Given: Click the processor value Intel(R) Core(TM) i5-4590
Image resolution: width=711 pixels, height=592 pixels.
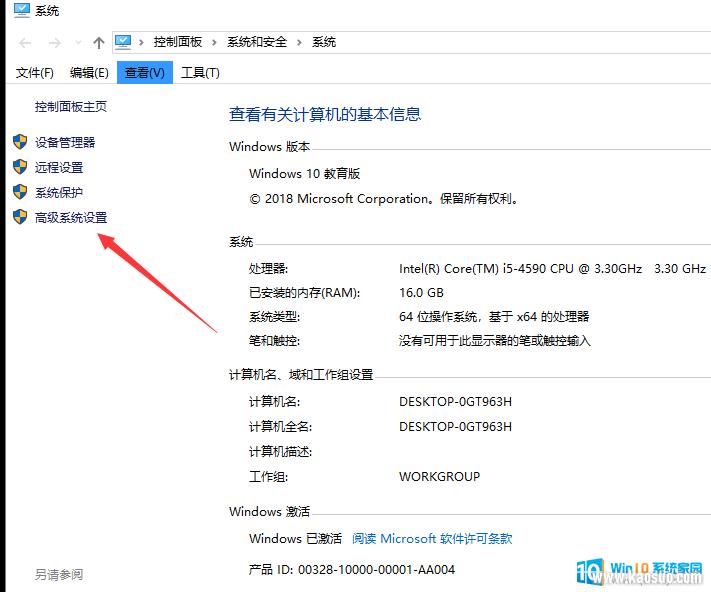Looking at the screenshot, I should tap(552, 269).
